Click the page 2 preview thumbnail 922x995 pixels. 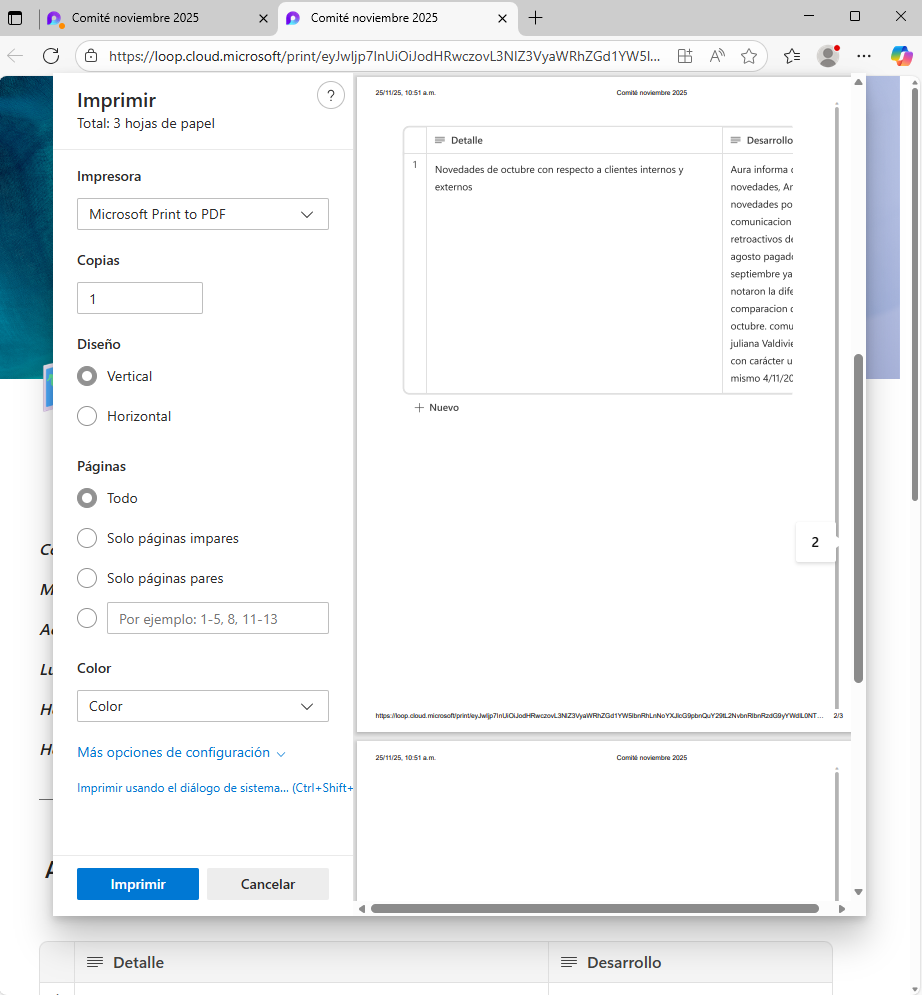pyautogui.click(x=603, y=404)
